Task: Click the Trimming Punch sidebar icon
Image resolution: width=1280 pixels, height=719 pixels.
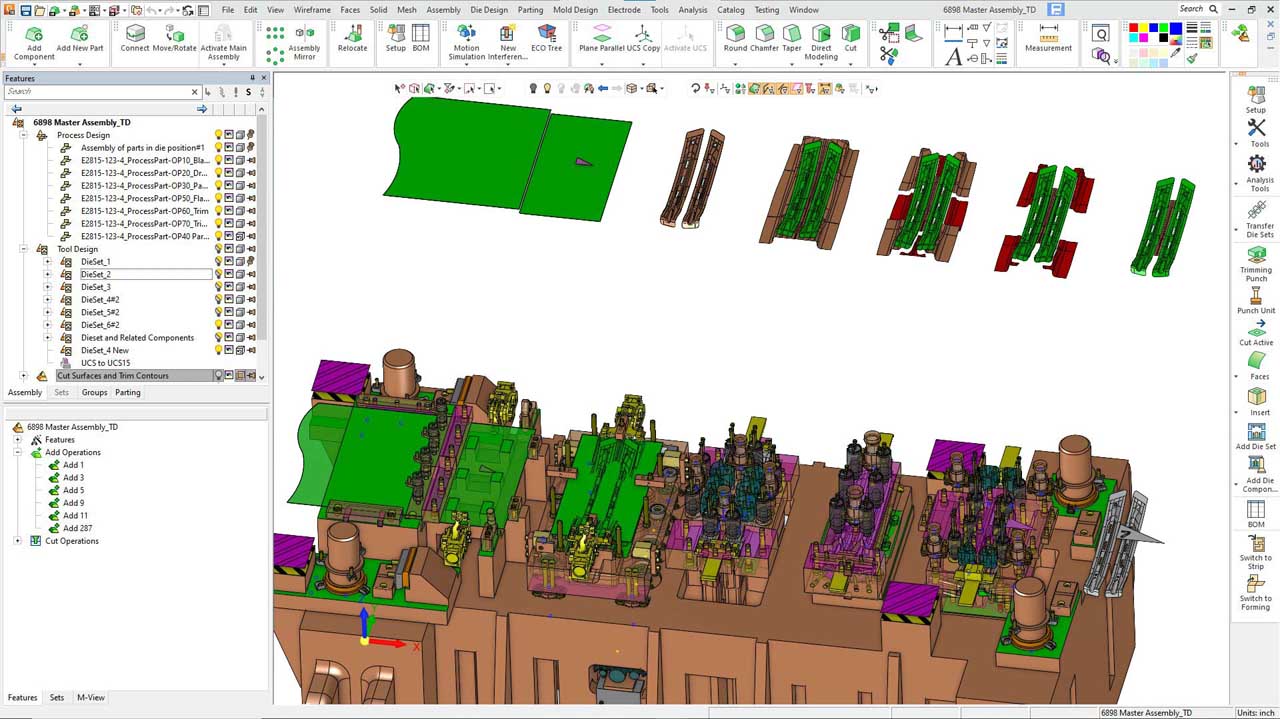Action: pos(1256,265)
